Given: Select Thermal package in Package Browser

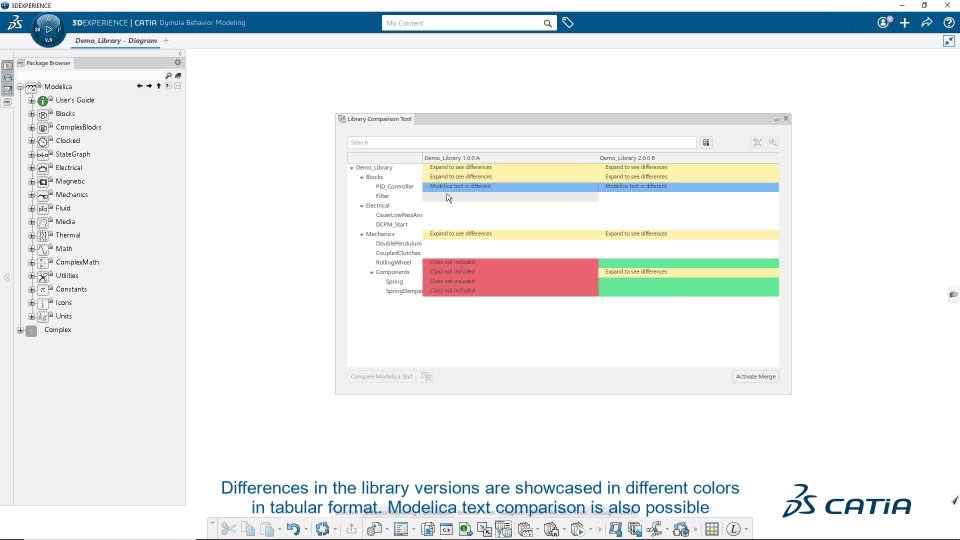Looking at the screenshot, I should [x=67, y=235].
